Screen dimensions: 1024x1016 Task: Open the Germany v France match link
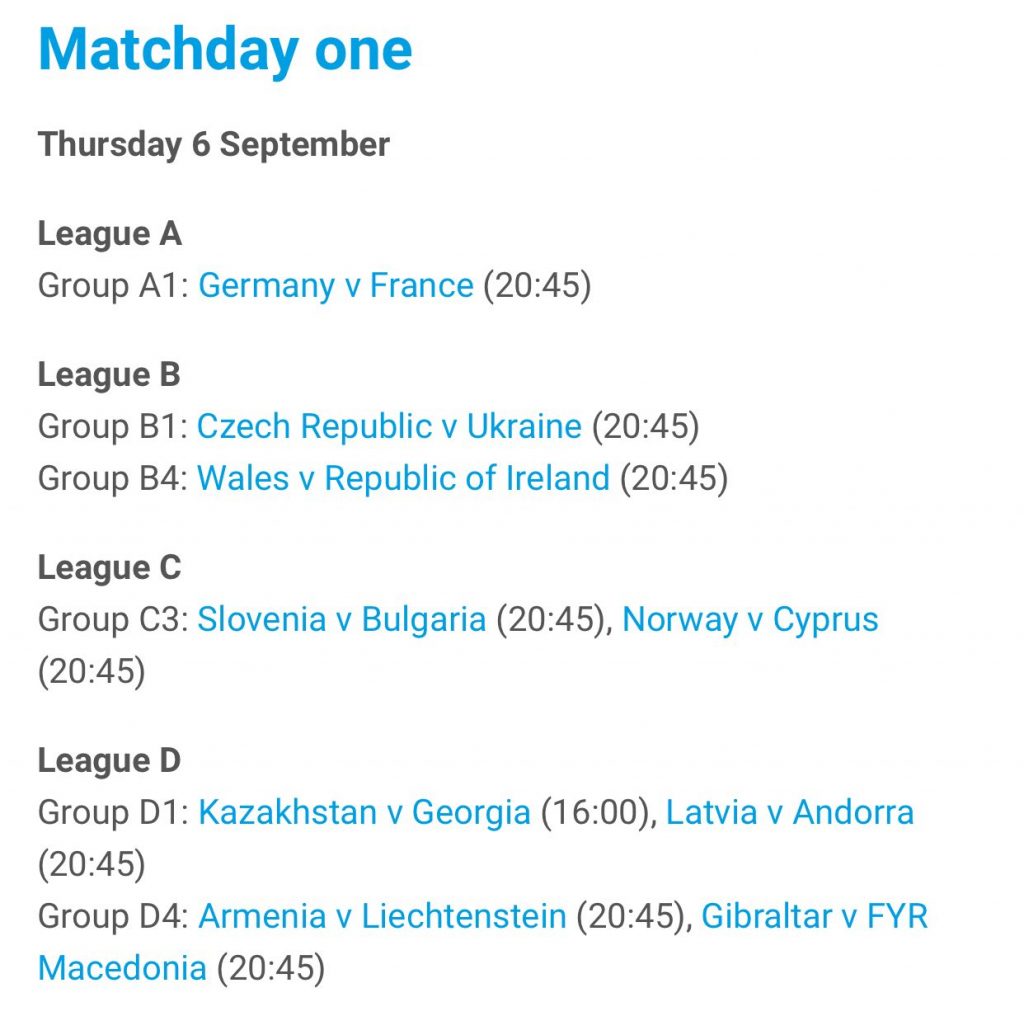(x=336, y=286)
